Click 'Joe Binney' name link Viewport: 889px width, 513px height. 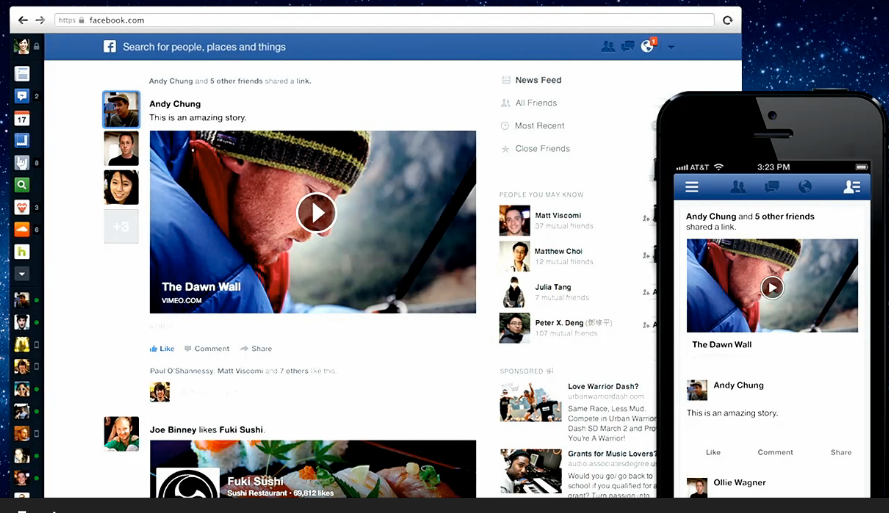pos(173,430)
